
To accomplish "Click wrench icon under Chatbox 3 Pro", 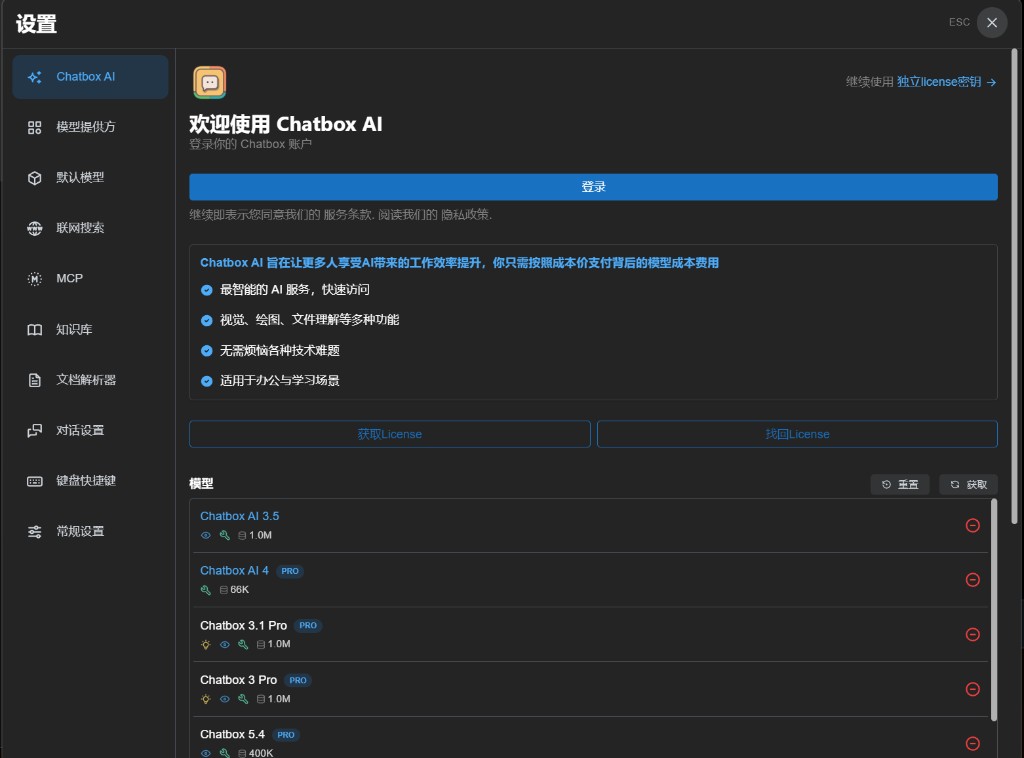I will [243, 699].
